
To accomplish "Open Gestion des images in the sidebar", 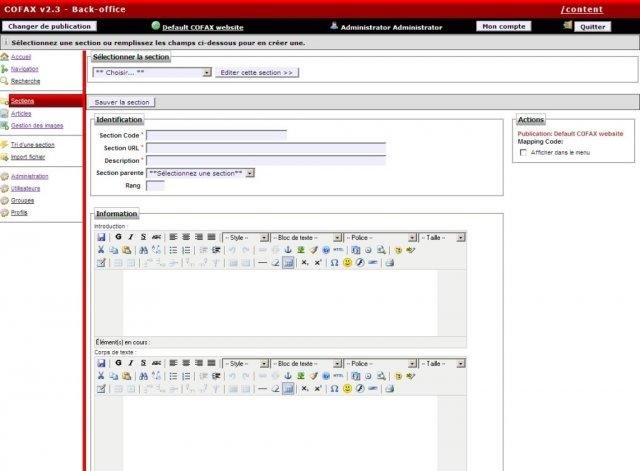I will point(37,125).
